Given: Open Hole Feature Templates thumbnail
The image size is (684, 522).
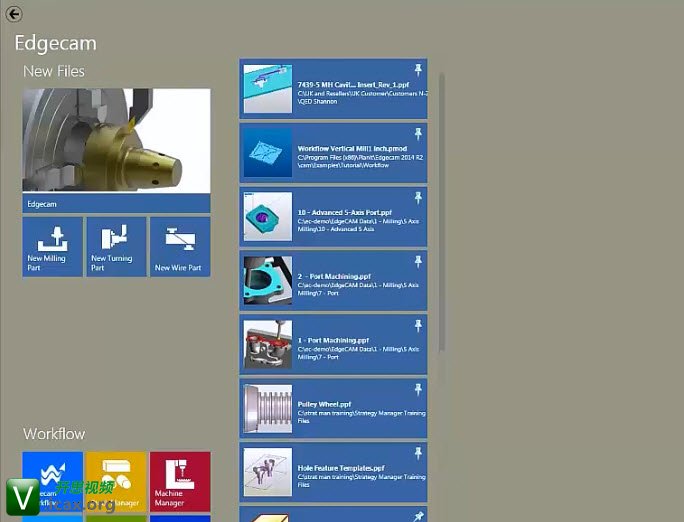Looking at the screenshot, I should pos(268,472).
